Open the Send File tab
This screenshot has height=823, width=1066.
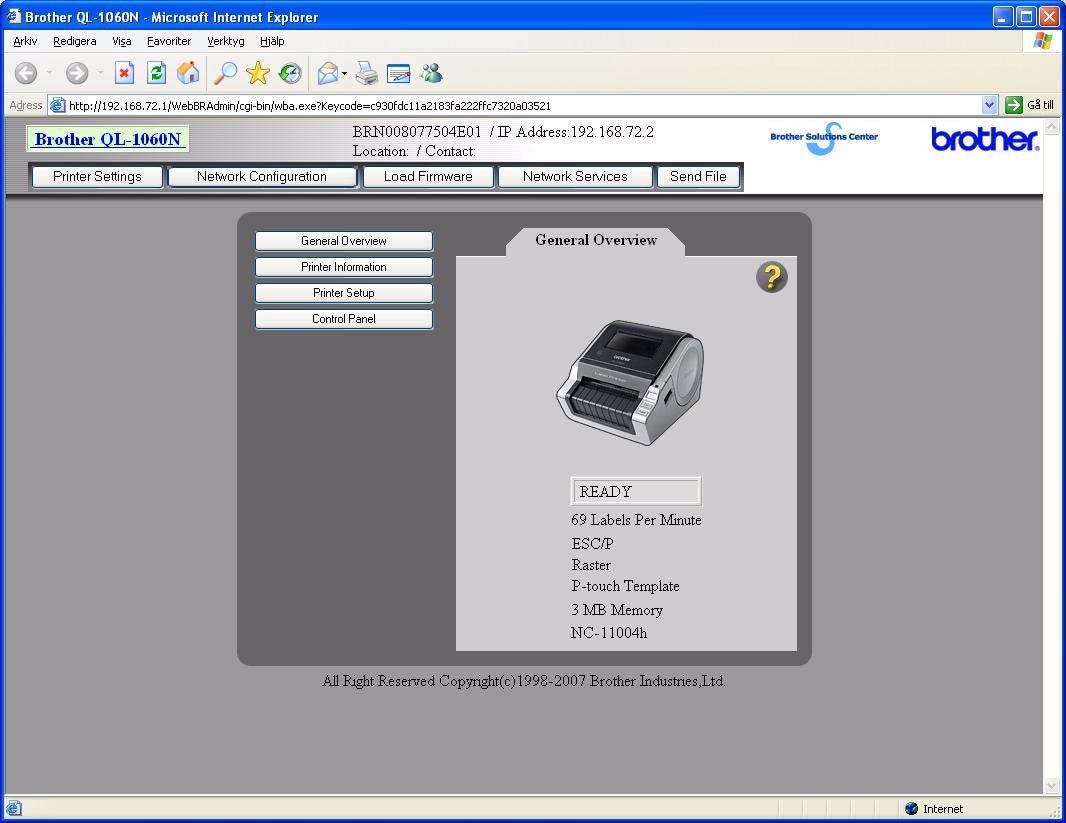click(x=698, y=177)
